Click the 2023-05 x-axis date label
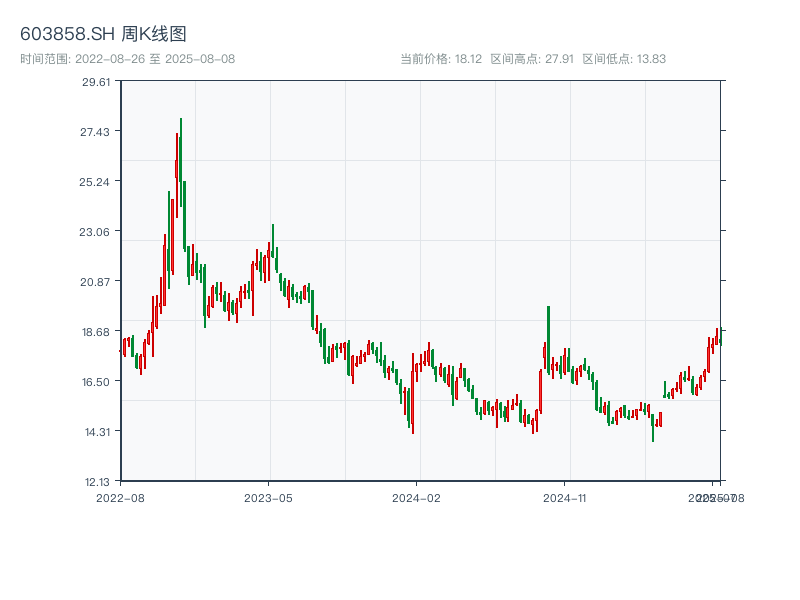This screenshot has height=600, width=800. (268, 497)
